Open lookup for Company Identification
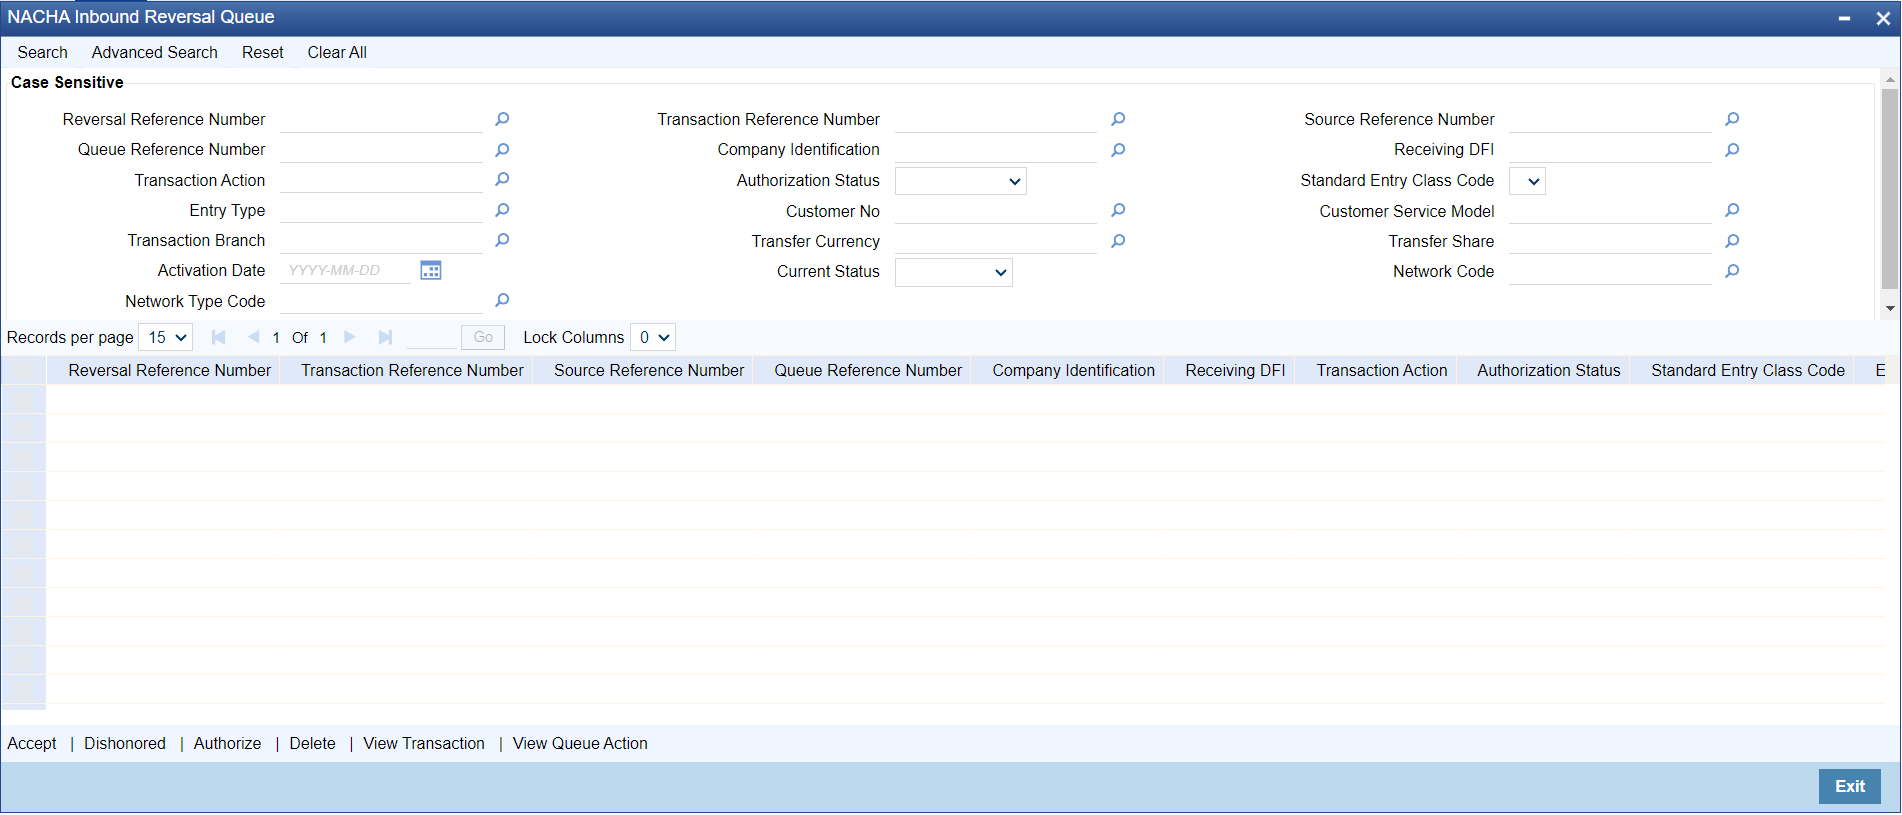The width and height of the screenshot is (1902, 815). [x=1118, y=150]
